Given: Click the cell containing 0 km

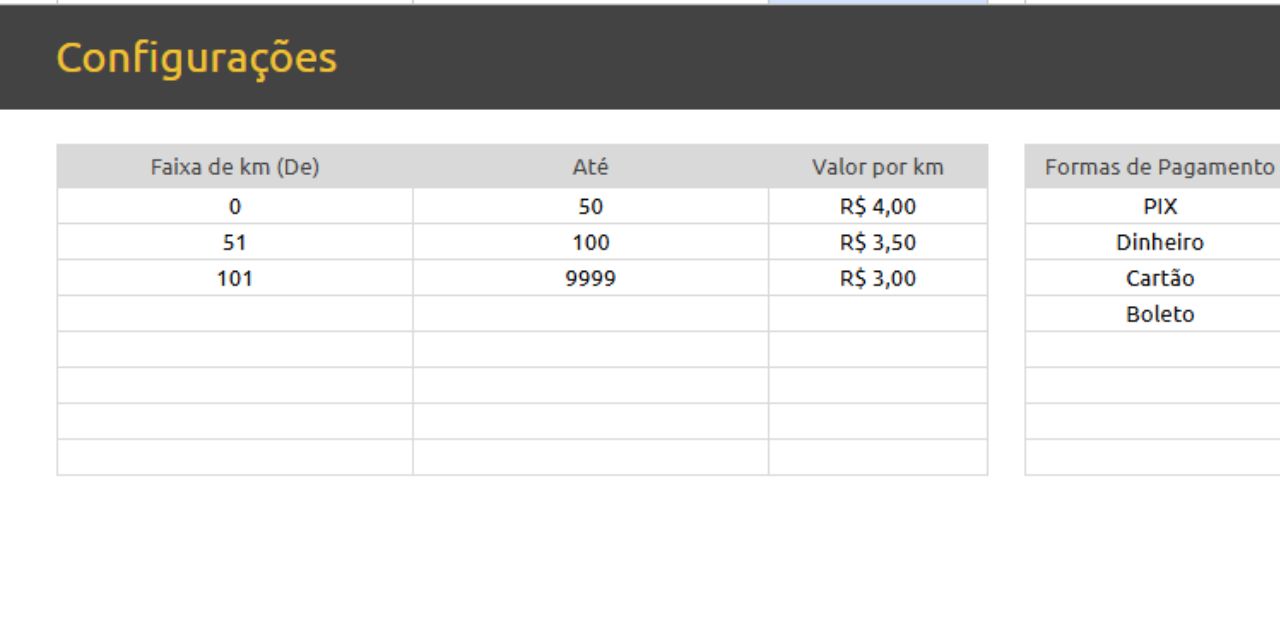Looking at the screenshot, I should coord(235,207).
